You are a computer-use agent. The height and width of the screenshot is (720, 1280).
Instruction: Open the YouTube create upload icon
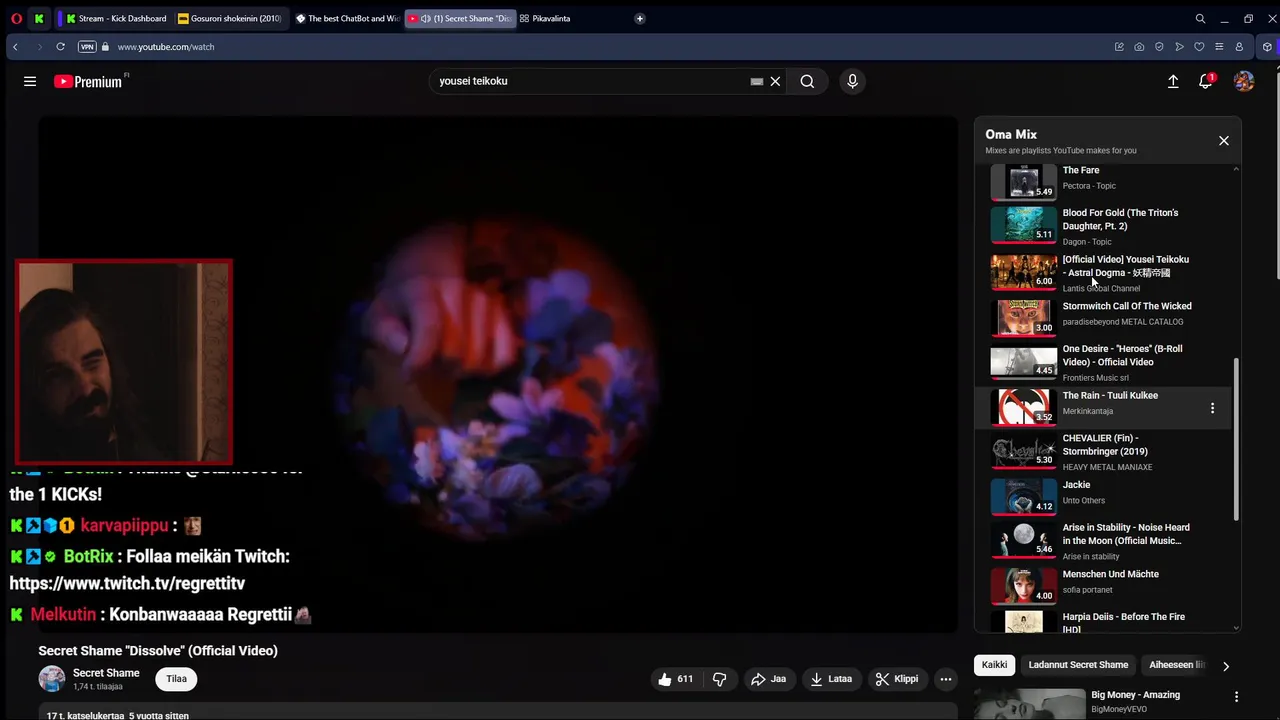pos(1173,81)
